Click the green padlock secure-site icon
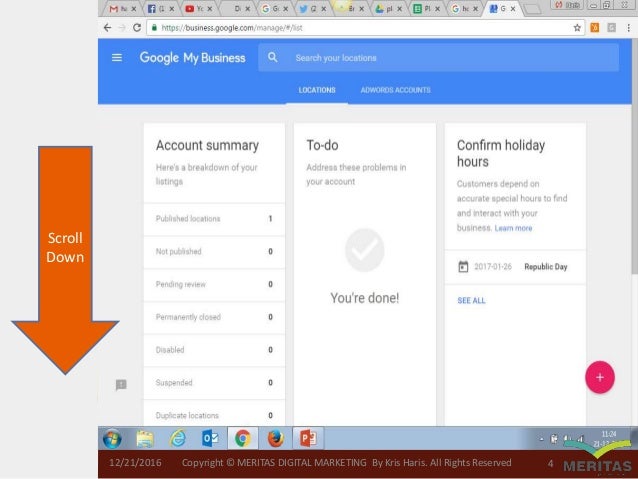Viewport: 638px width, 479px height. click(x=154, y=28)
